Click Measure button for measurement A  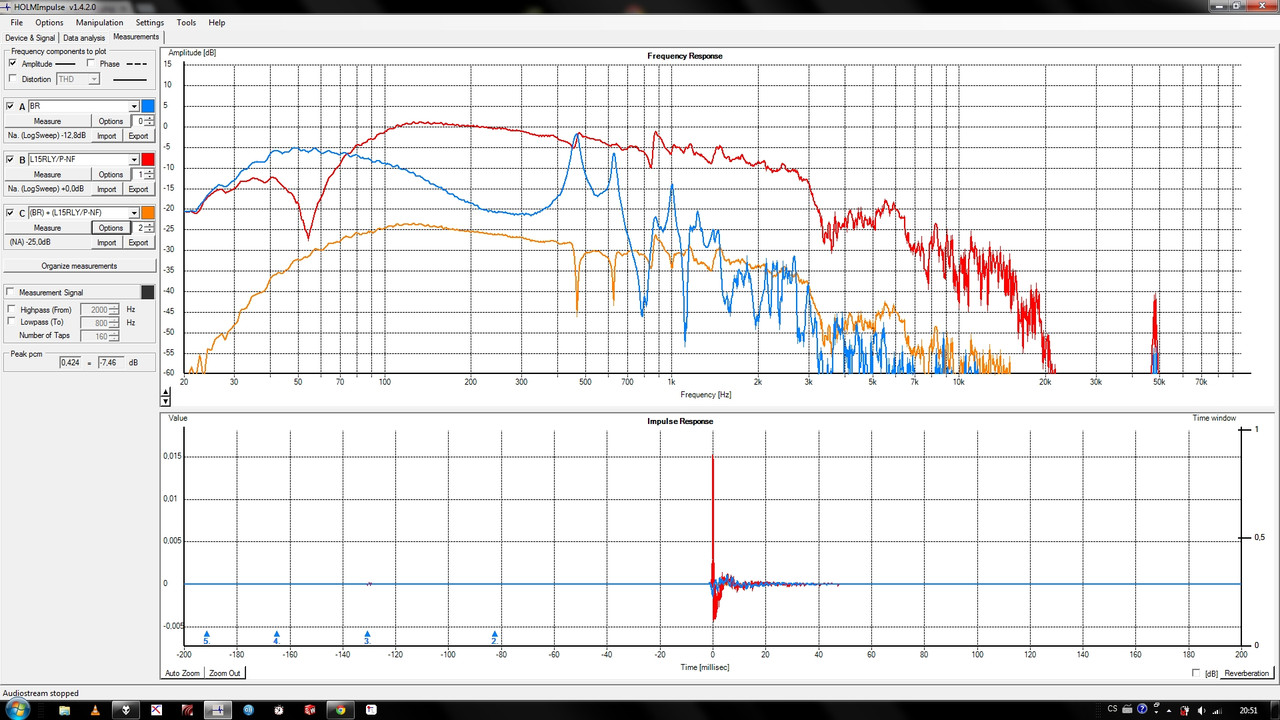pos(48,121)
